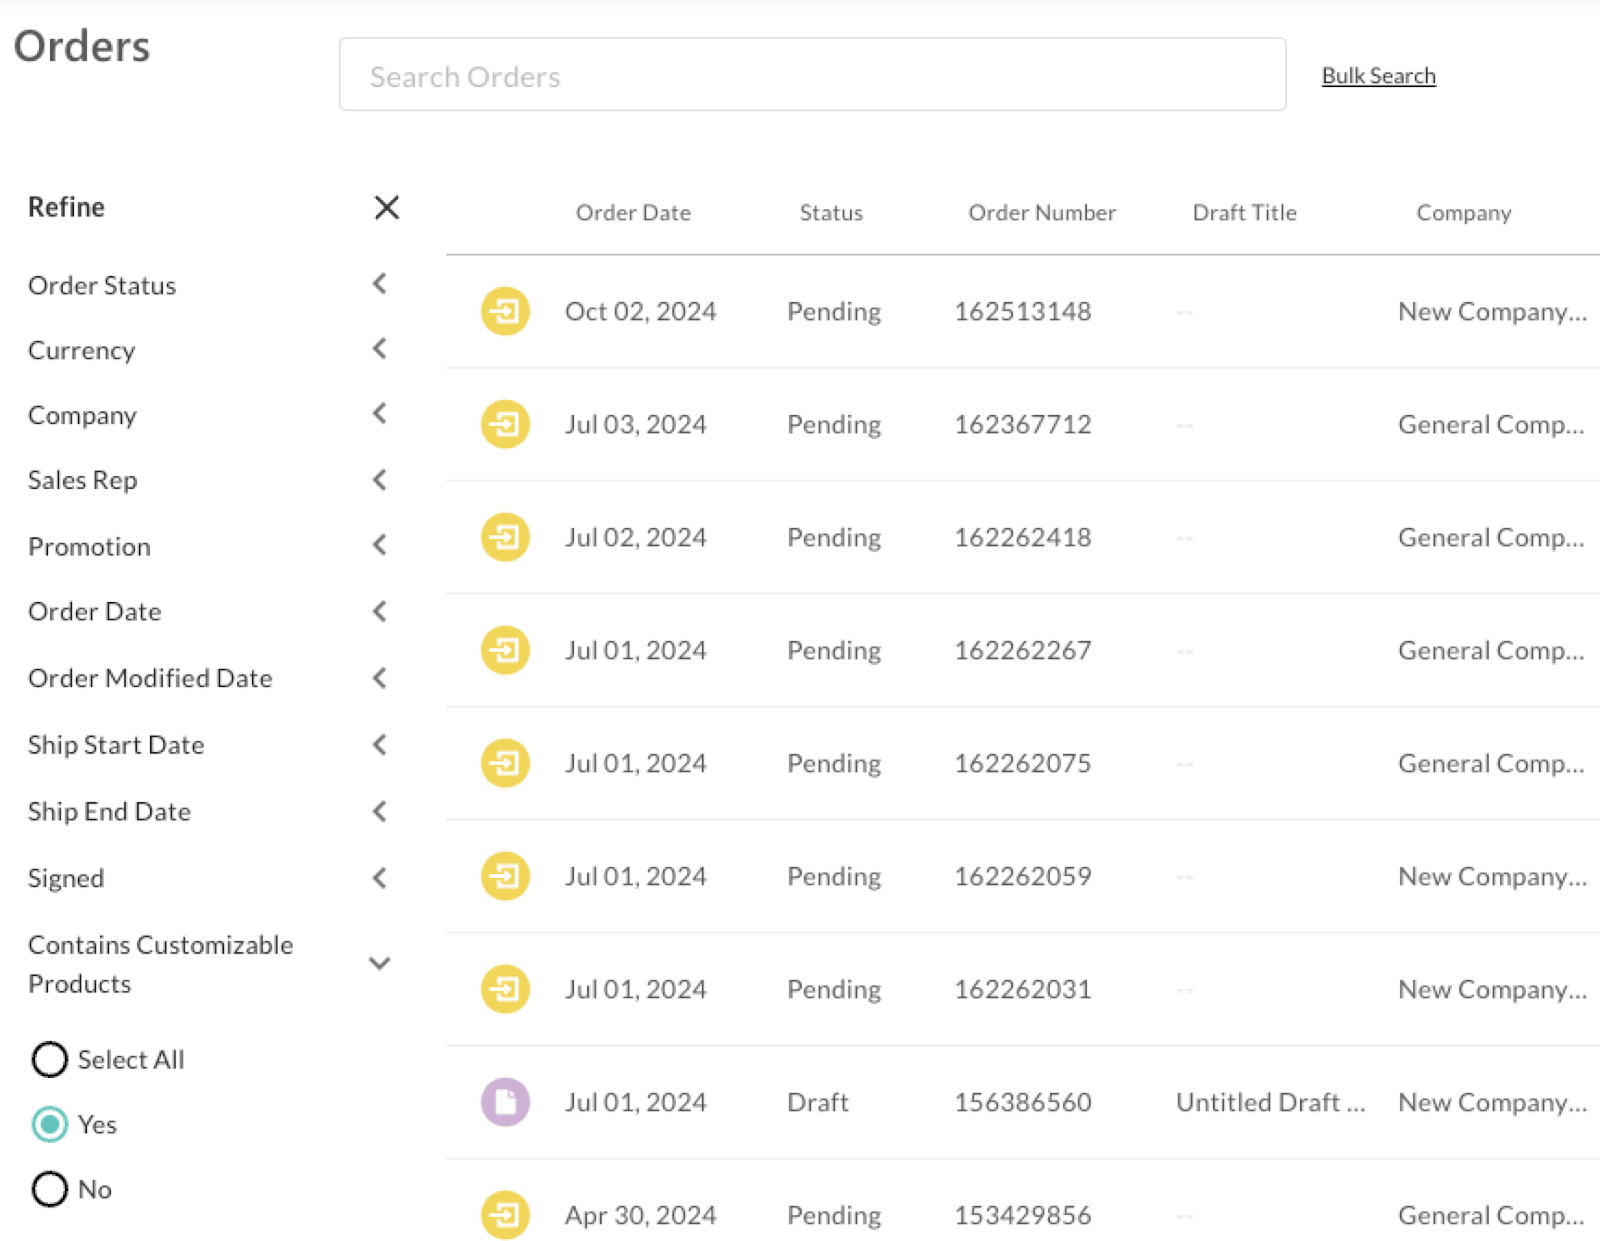Expand the Order Status filter
Screen dimensions: 1600x1241
click(380, 284)
